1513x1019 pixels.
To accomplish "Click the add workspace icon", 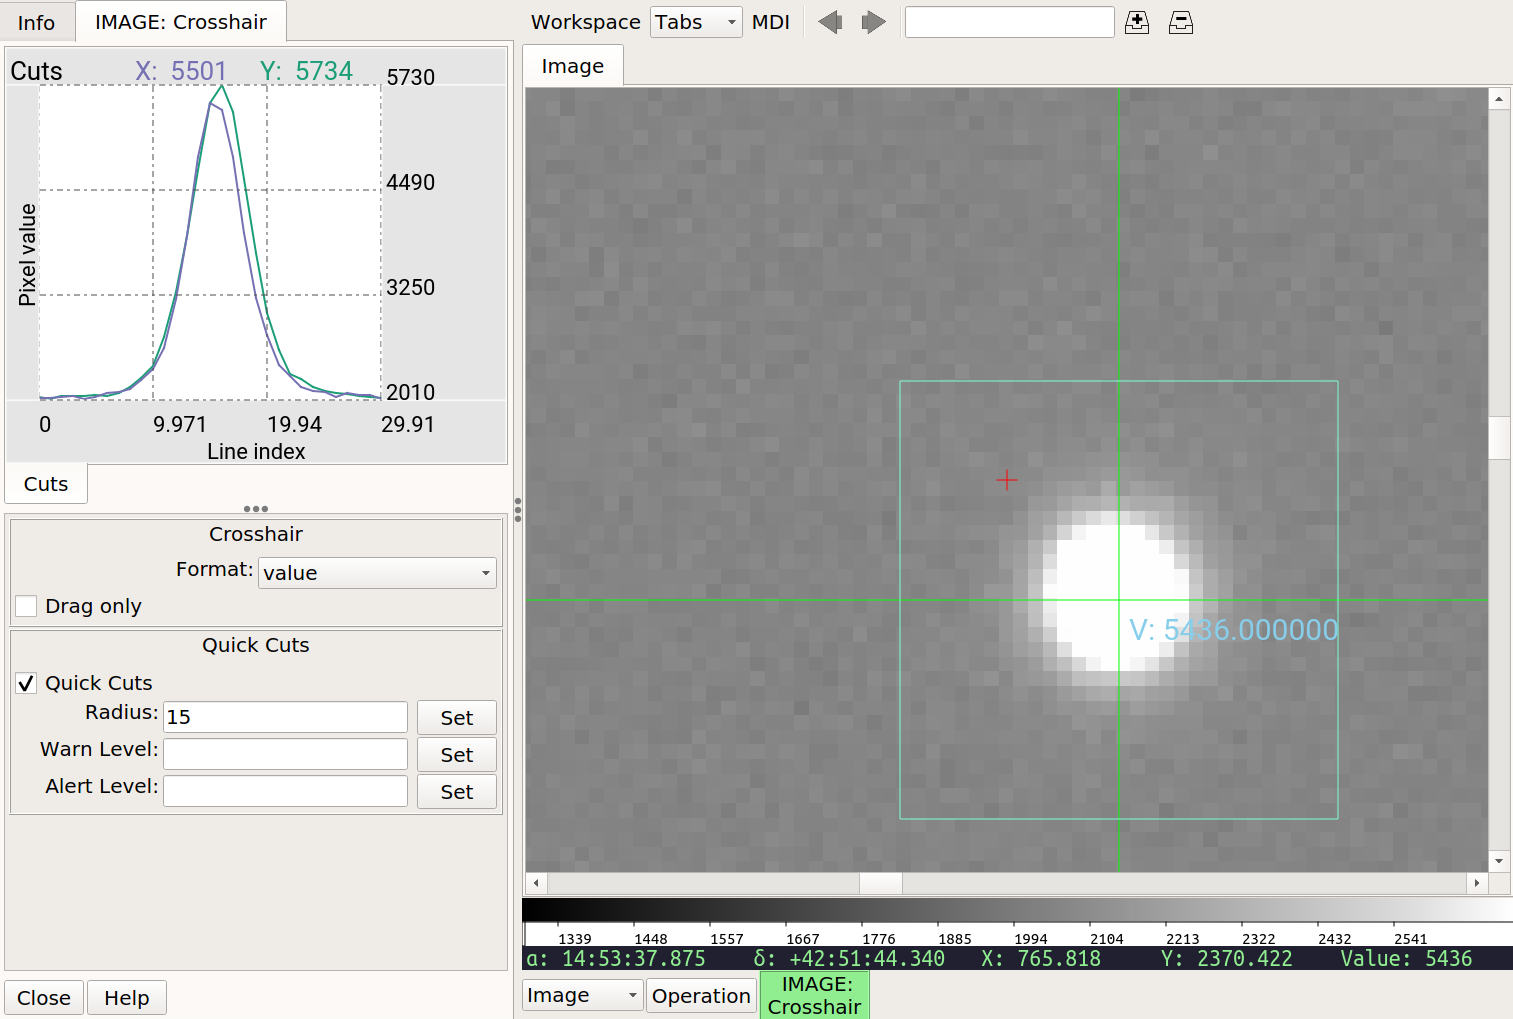I will 1137,22.
